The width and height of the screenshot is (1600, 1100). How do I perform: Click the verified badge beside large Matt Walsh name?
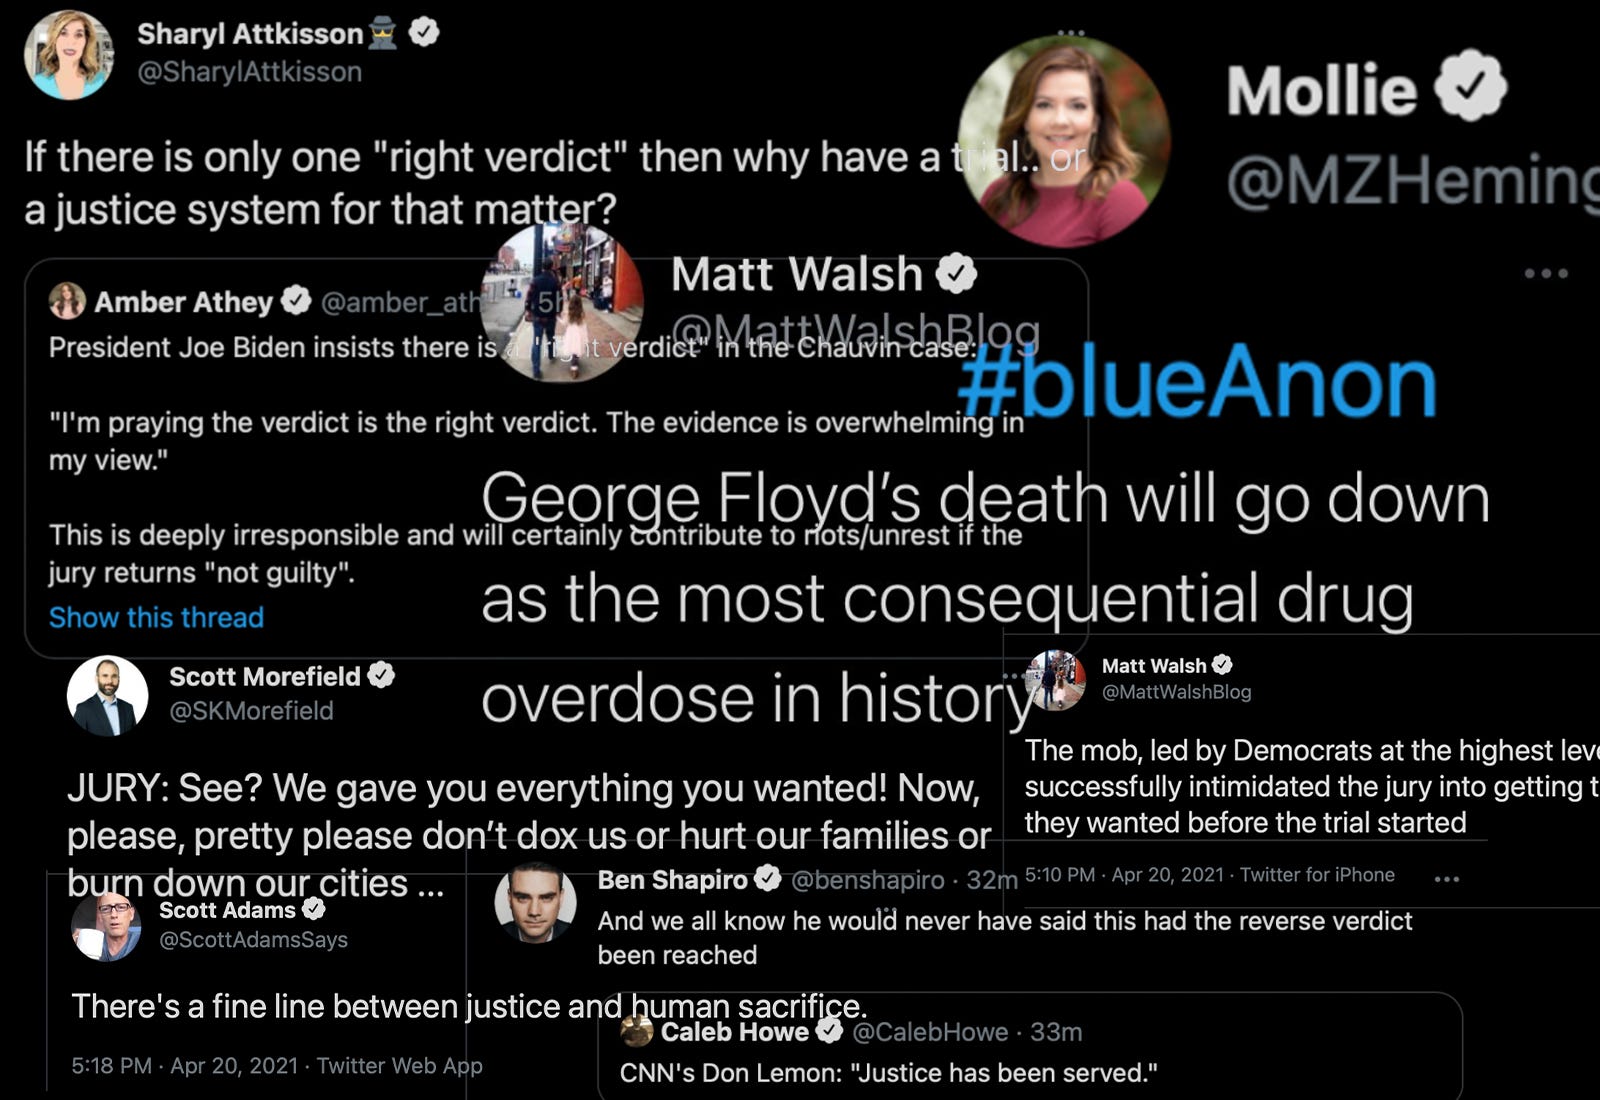coord(956,273)
